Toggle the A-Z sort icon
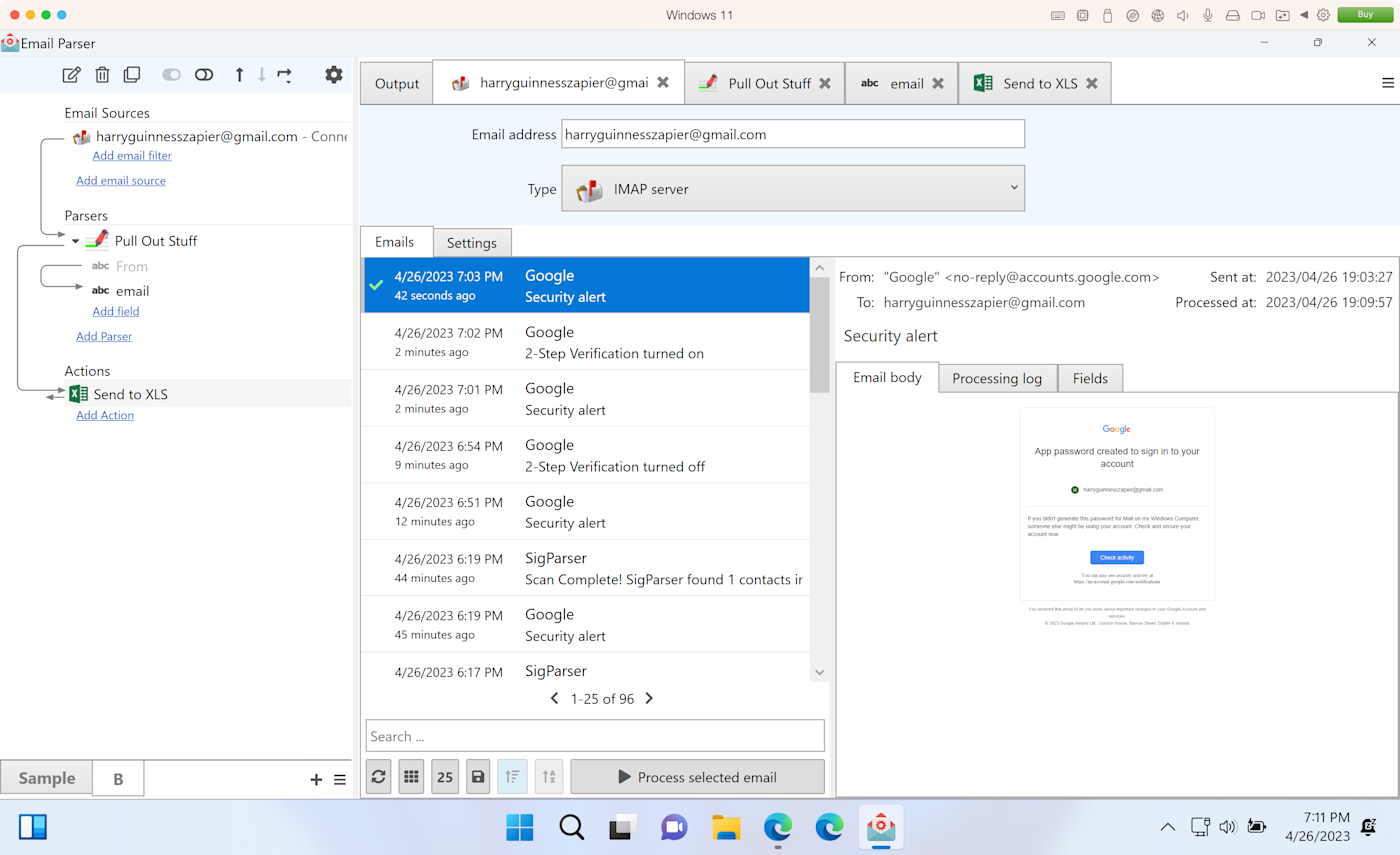 coord(549,777)
